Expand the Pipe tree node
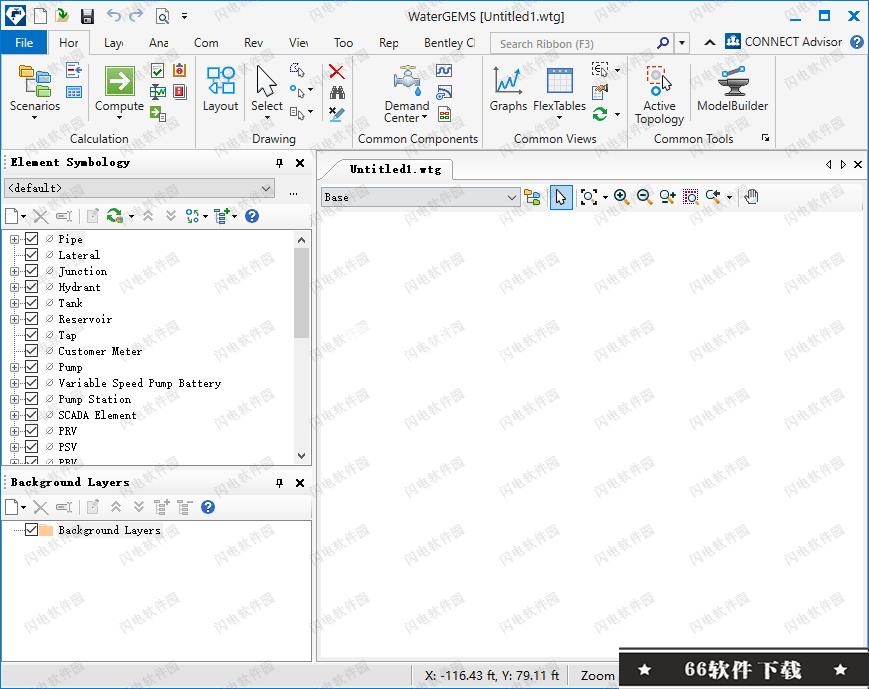Image resolution: width=869 pixels, height=689 pixels. click(14, 239)
